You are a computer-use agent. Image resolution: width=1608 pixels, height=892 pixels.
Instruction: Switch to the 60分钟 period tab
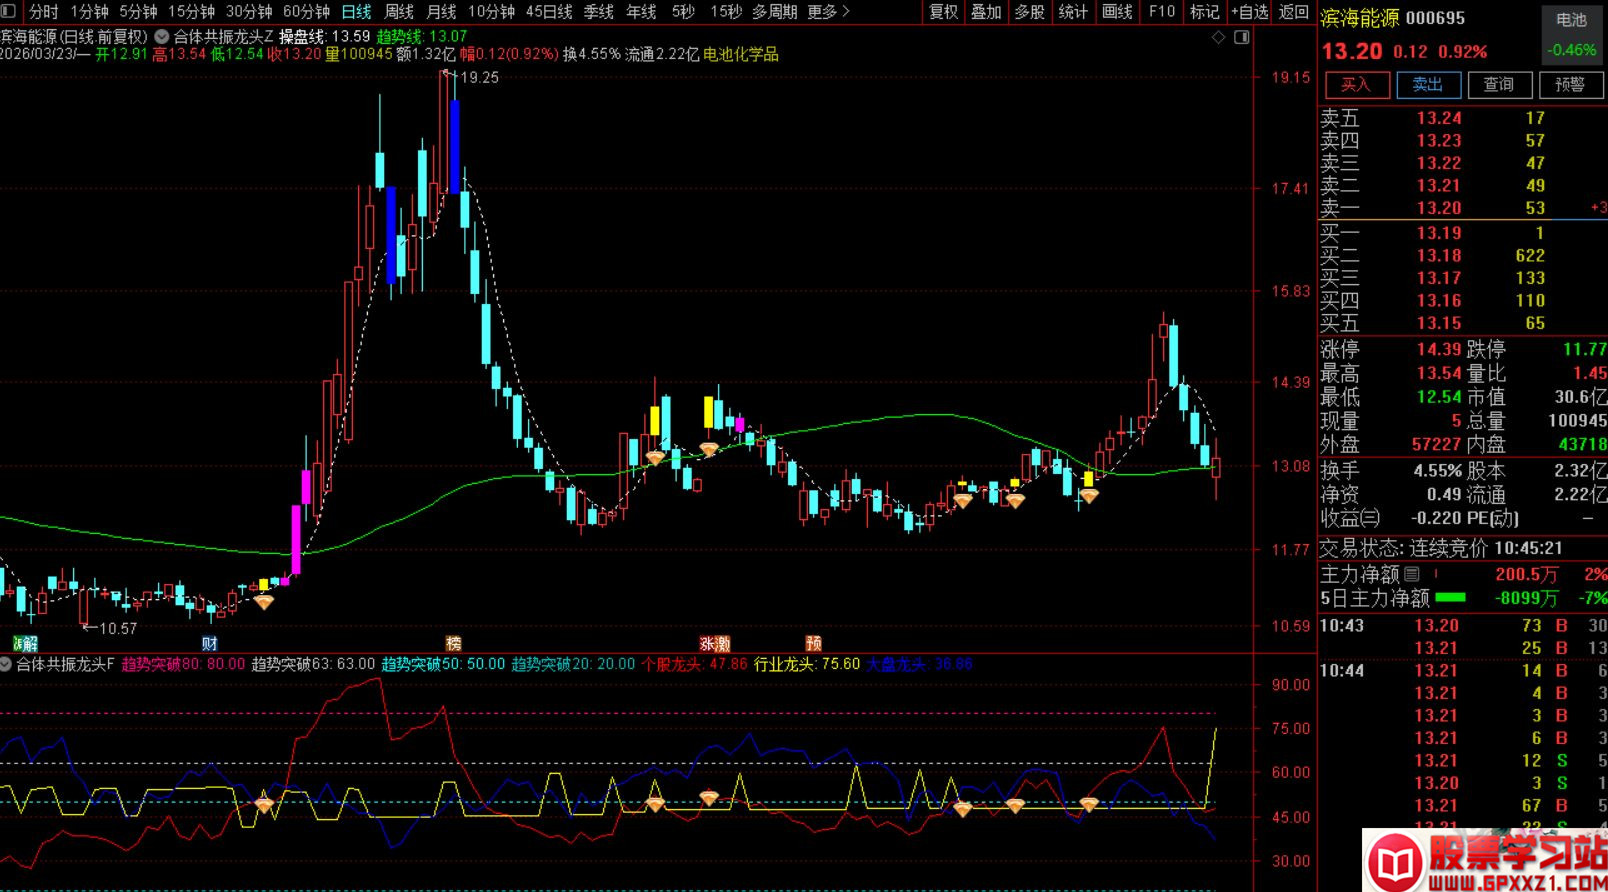[306, 12]
